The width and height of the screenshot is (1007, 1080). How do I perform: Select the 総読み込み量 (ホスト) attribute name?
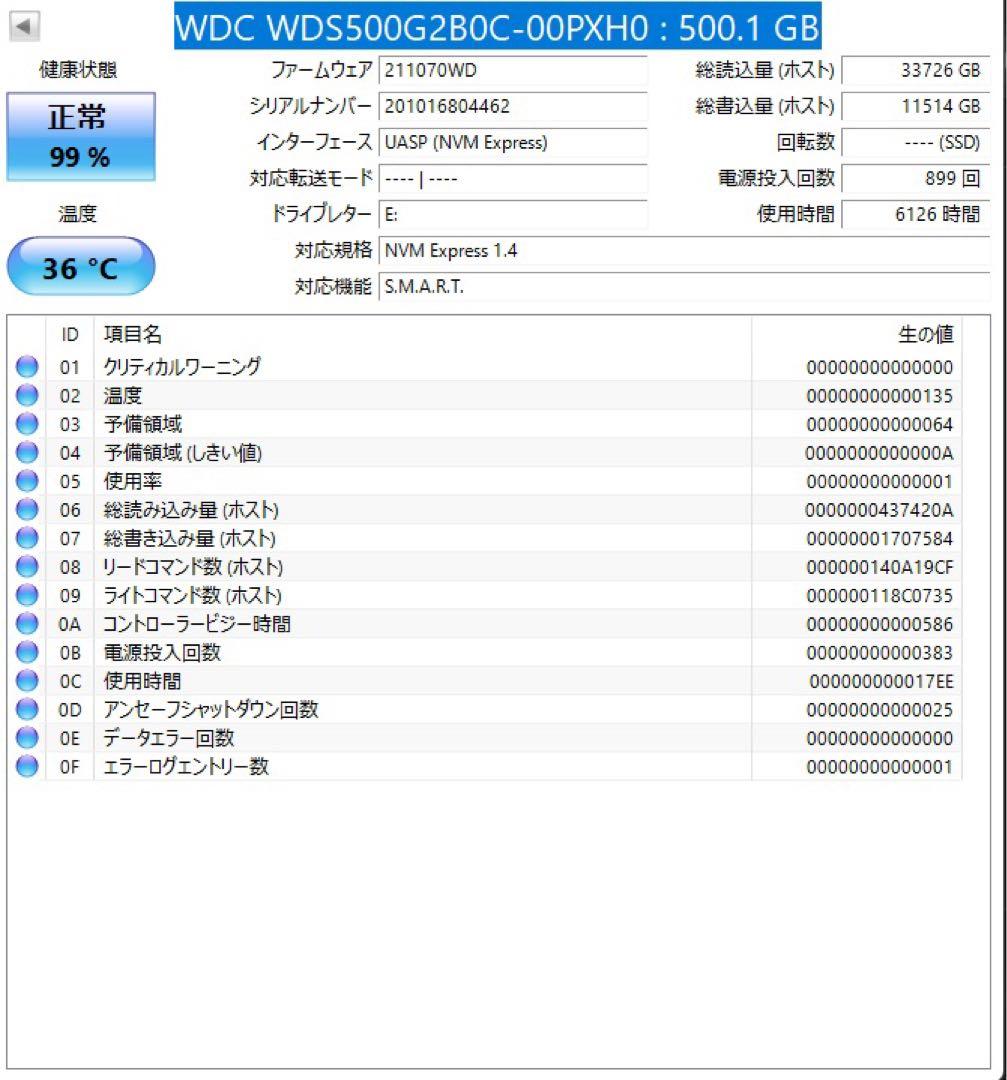tap(191, 510)
